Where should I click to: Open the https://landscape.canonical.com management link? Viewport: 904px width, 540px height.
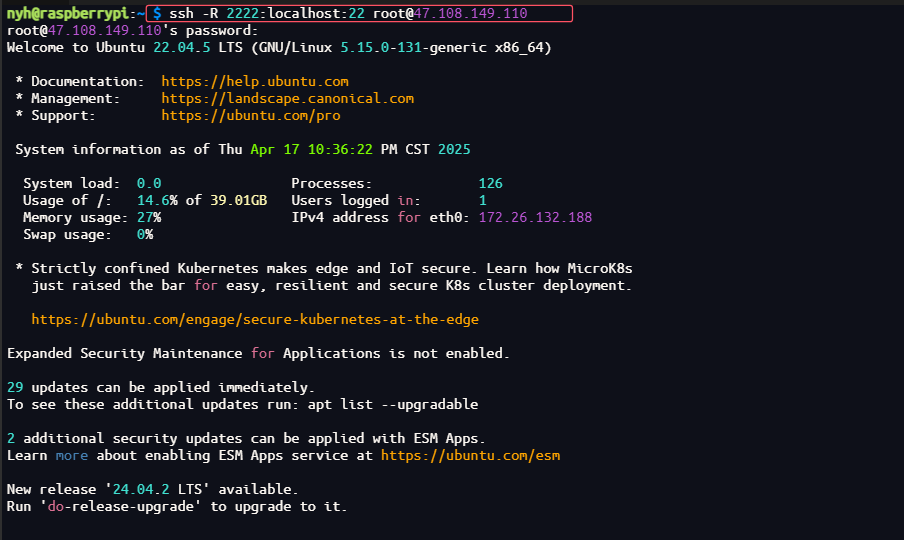tap(288, 99)
